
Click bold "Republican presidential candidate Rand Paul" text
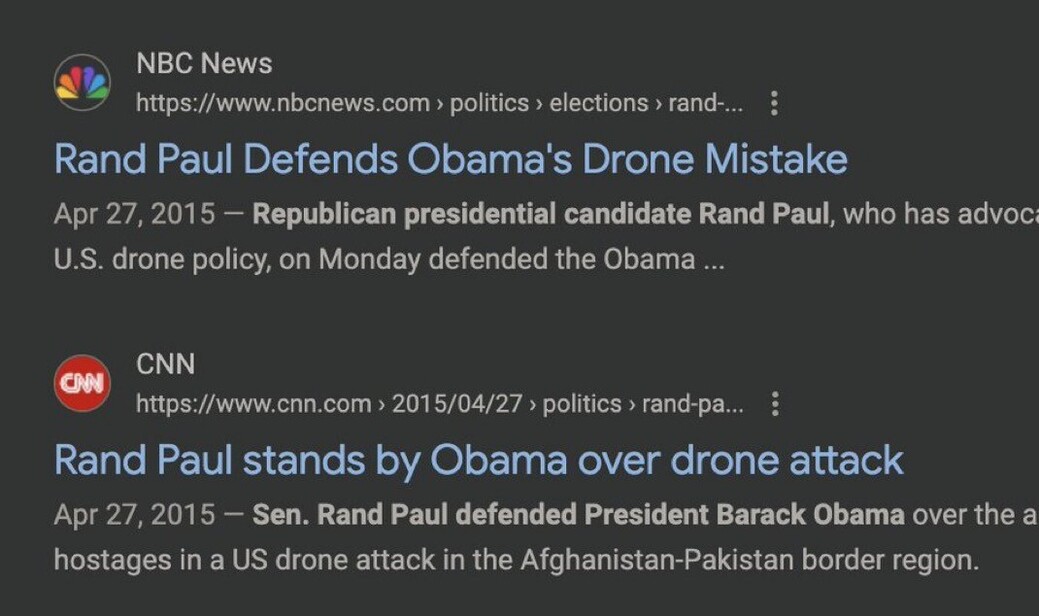click(x=540, y=214)
